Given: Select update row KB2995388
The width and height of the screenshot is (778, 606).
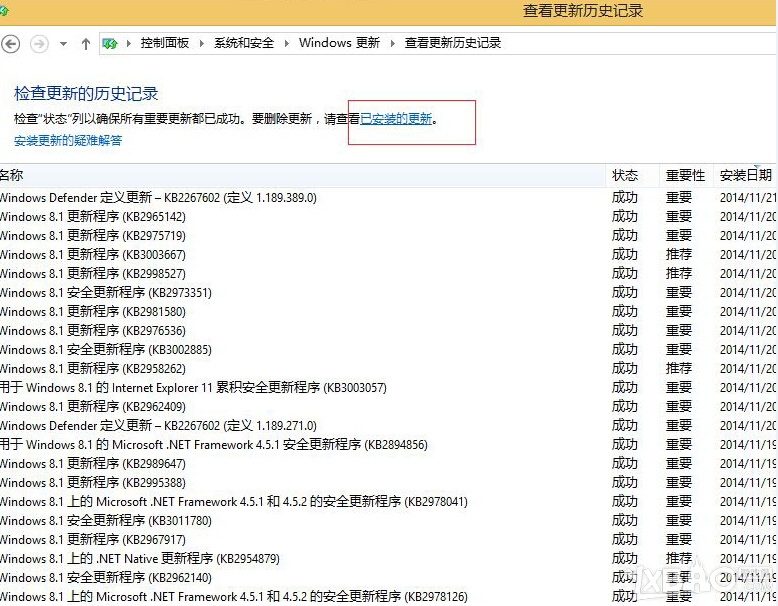Looking at the screenshot, I should (x=389, y=483).
